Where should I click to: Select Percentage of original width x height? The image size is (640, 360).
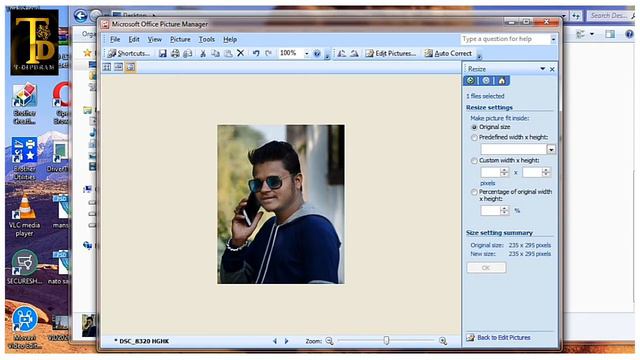click(474, 192)
